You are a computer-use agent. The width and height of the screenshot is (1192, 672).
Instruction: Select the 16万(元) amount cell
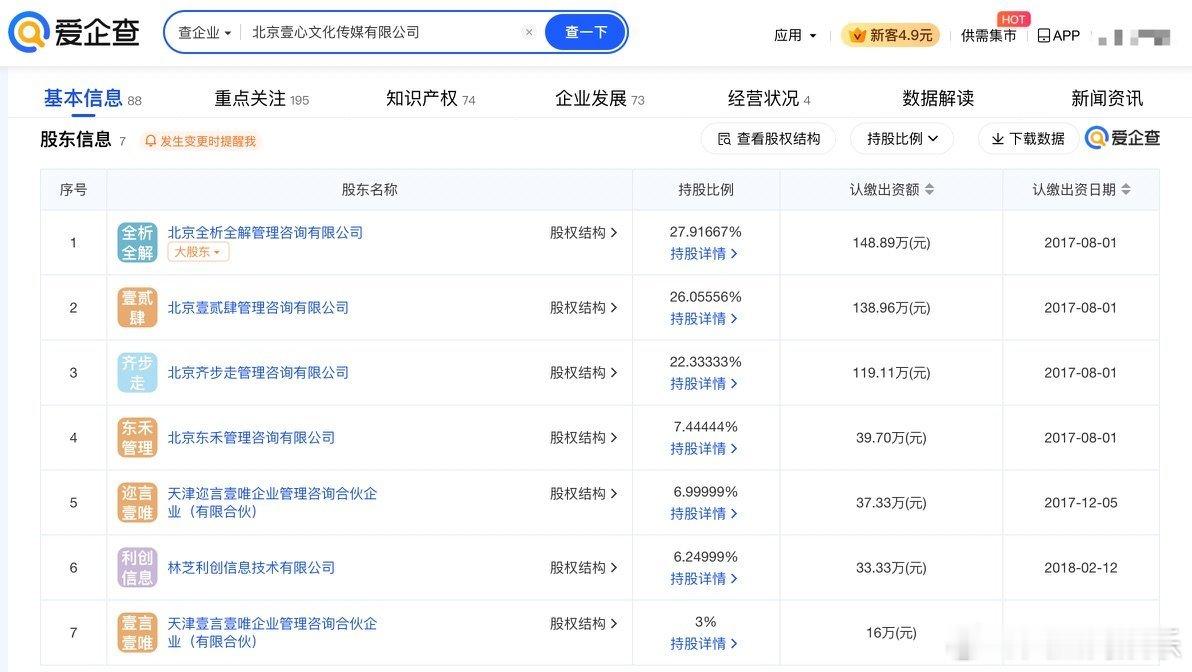[891, 632]
